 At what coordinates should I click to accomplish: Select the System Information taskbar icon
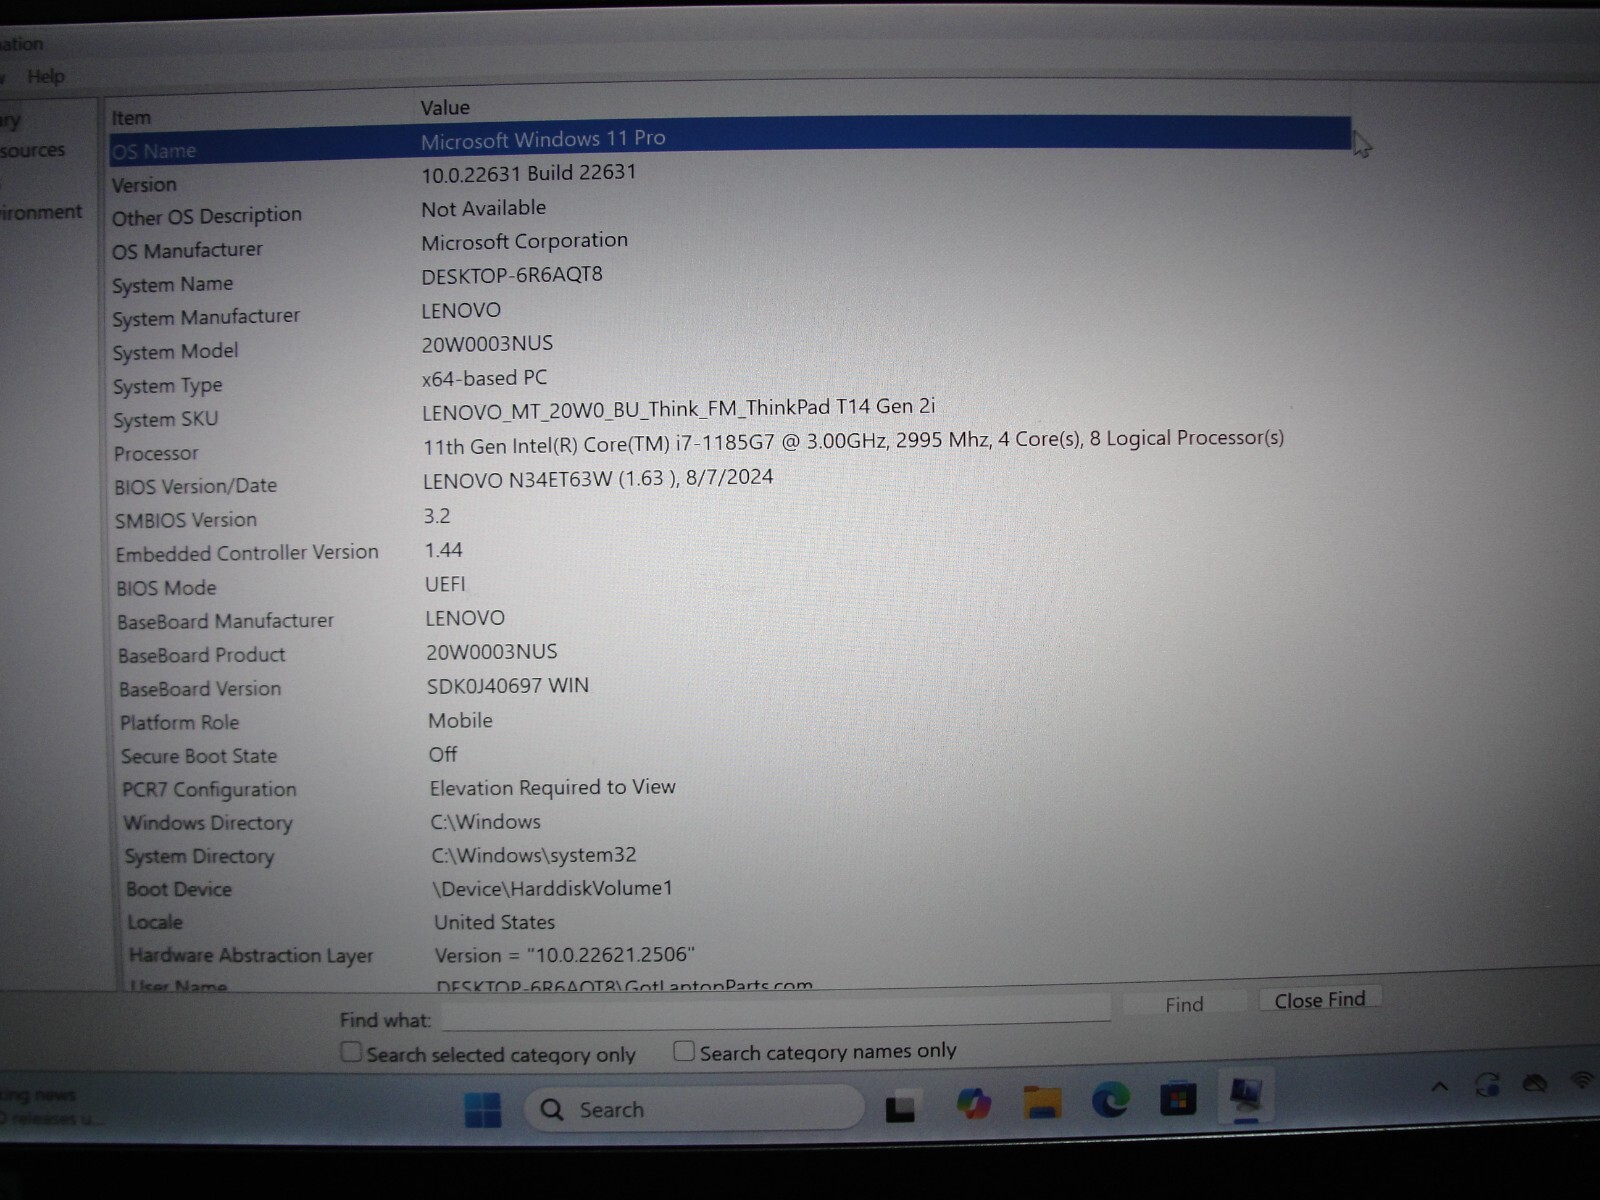[1246, 1095]
